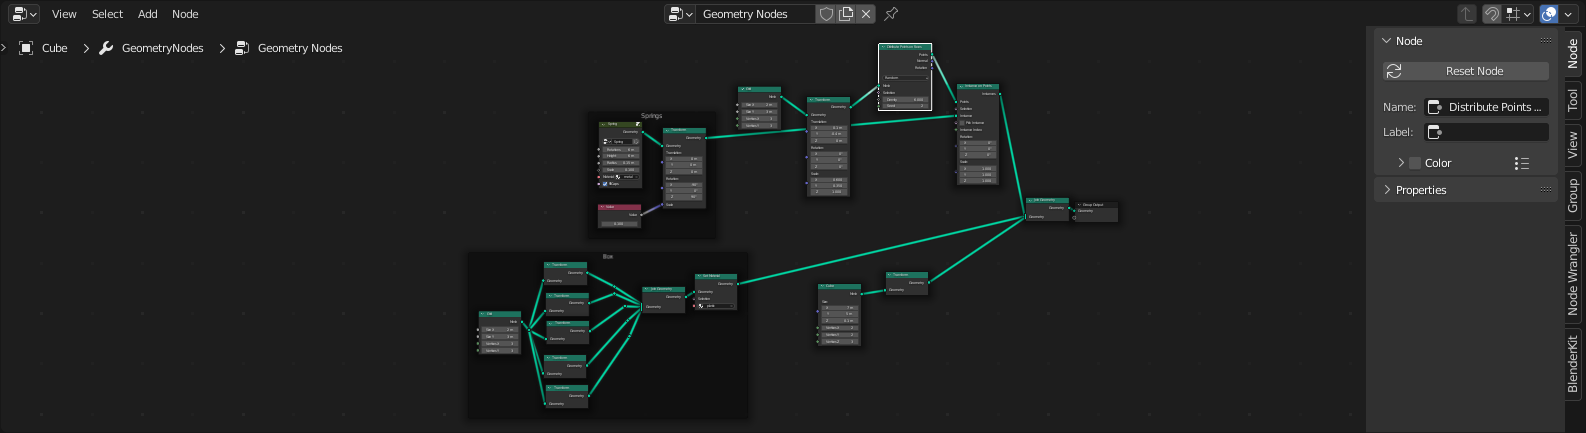Screen dimensions: 1586x433
Task: Browse node groups via icon beside Geometry Nodes name
Action: click(680, 14)
